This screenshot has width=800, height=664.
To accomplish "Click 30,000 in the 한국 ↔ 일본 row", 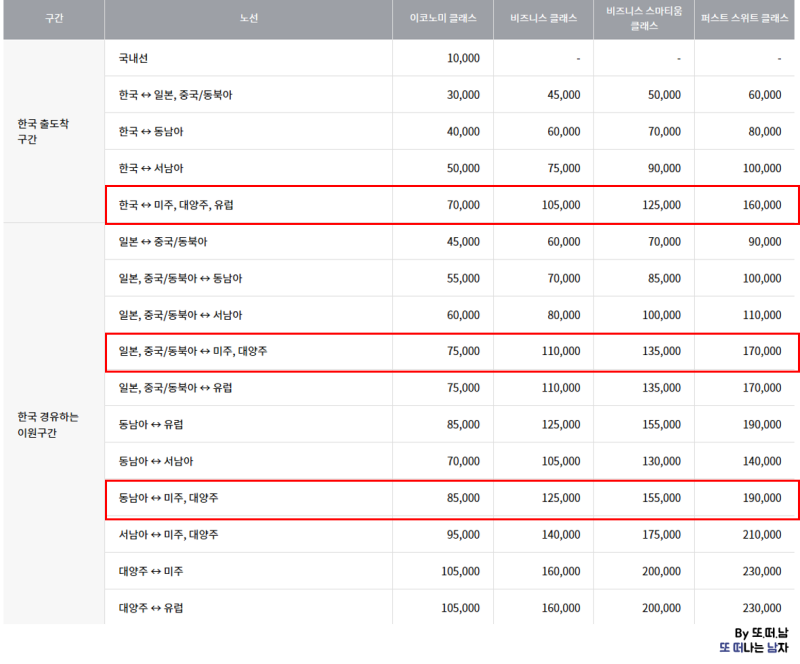I will point(463,95).
